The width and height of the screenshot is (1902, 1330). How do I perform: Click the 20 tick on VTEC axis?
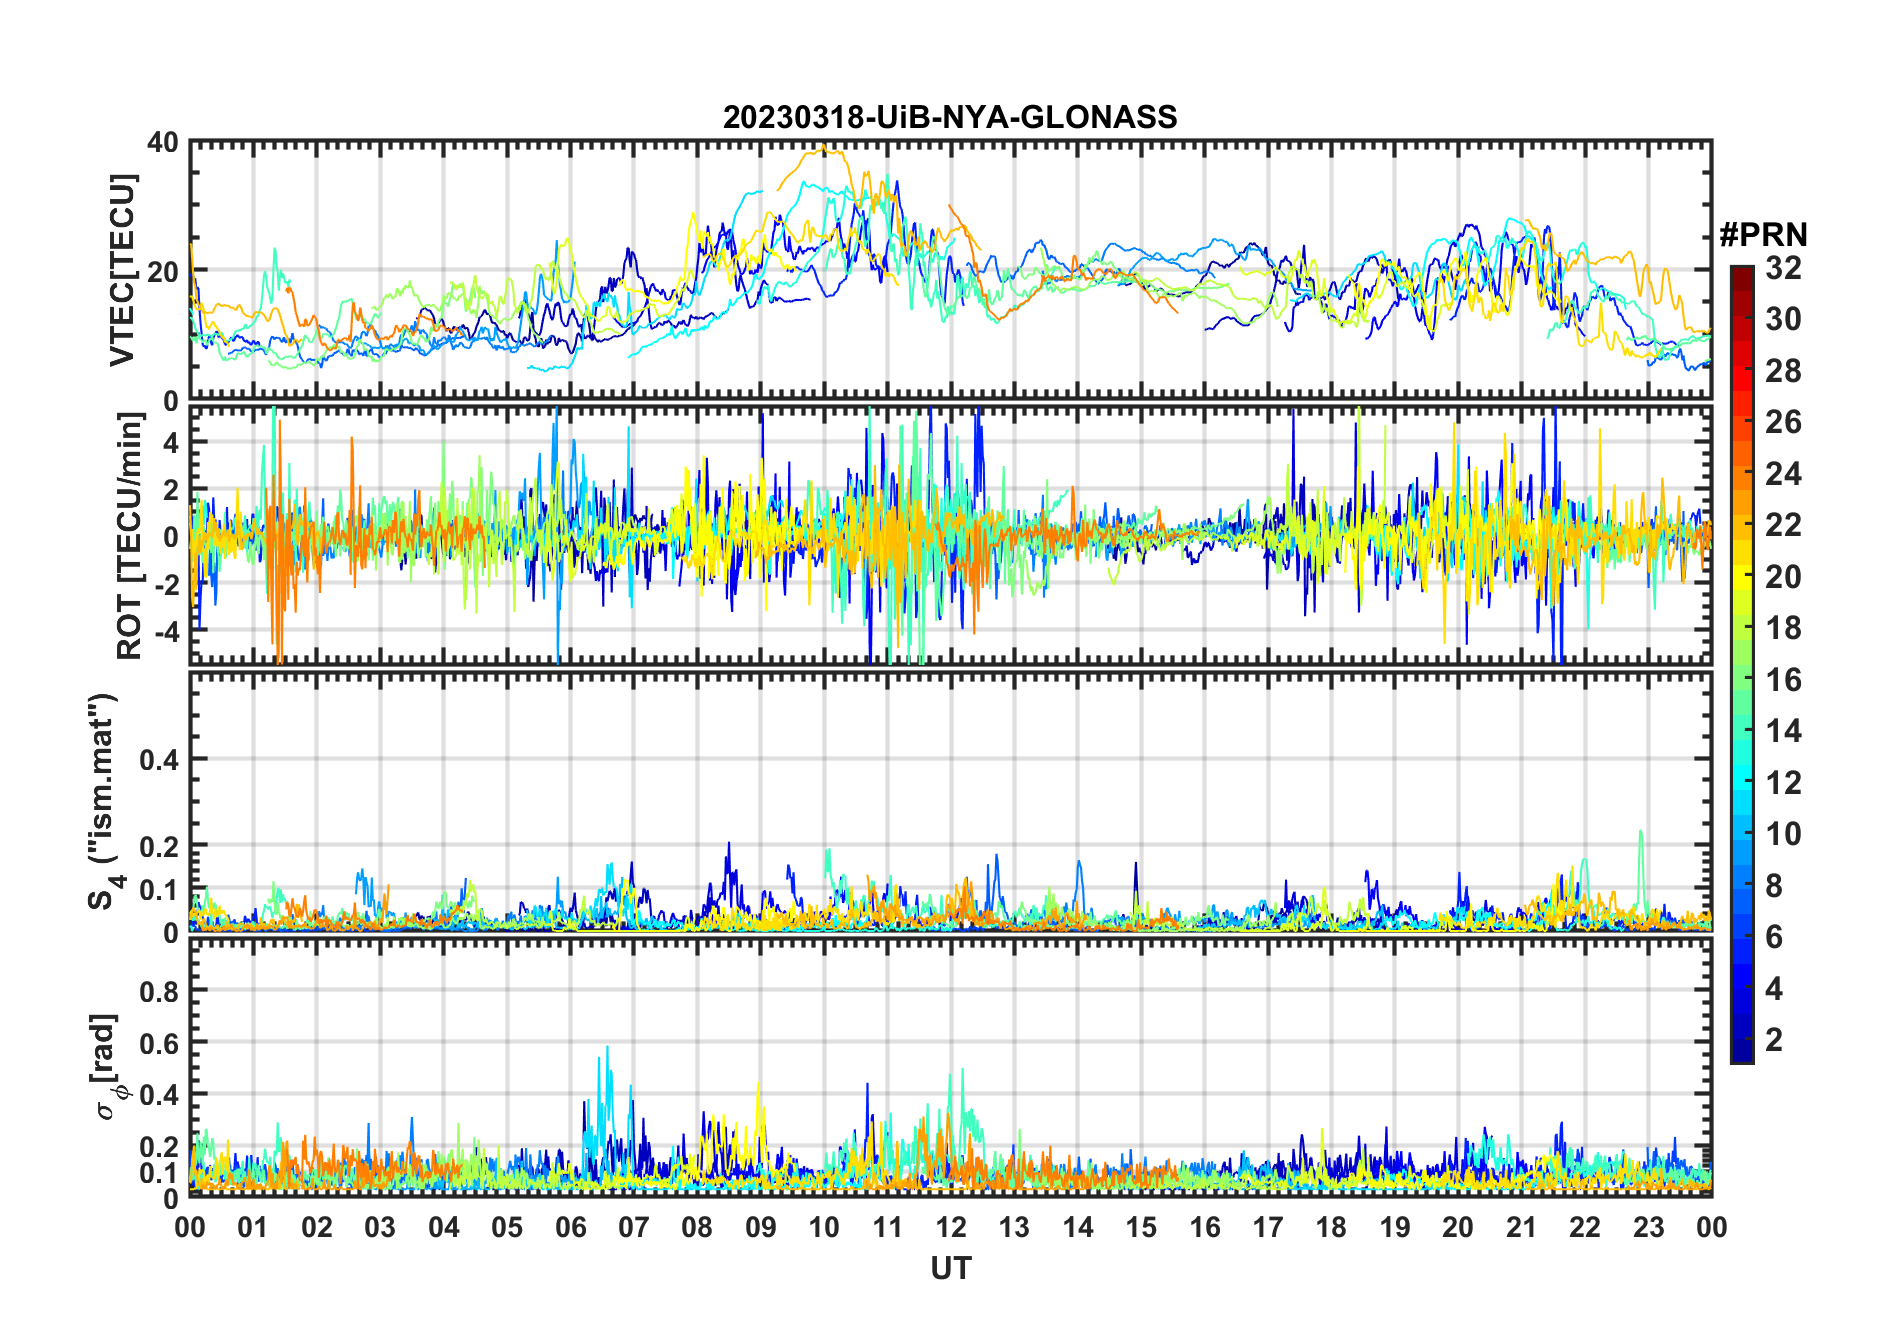click(x=163, y=271)
